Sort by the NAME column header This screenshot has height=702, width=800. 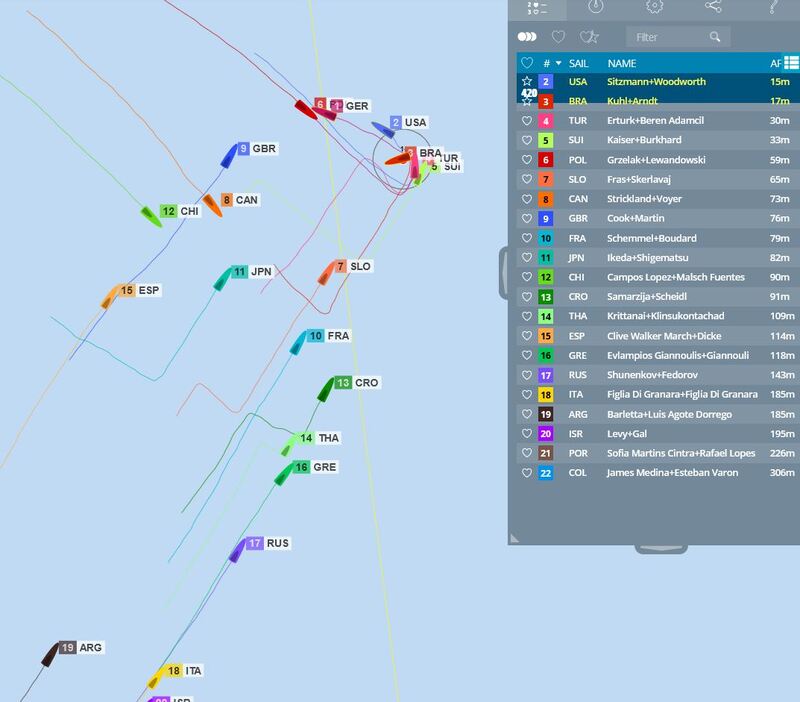[x=621, y=63]
